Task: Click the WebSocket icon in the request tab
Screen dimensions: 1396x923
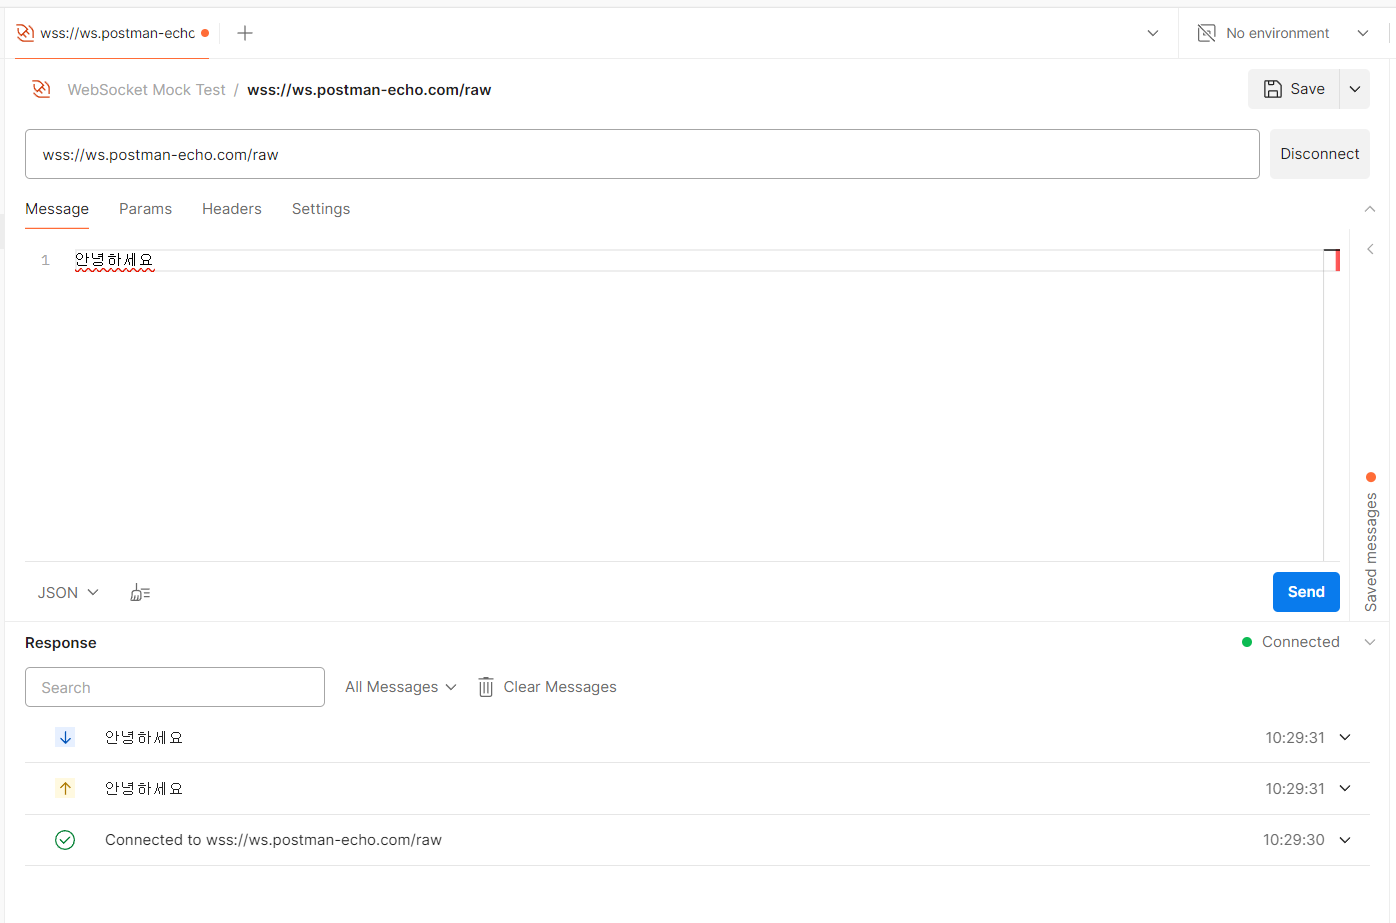Action: [x=25, y=33]
